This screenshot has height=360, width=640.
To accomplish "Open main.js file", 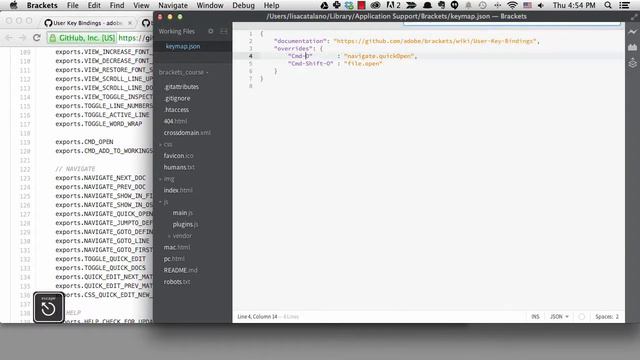I will click(182, 213).
